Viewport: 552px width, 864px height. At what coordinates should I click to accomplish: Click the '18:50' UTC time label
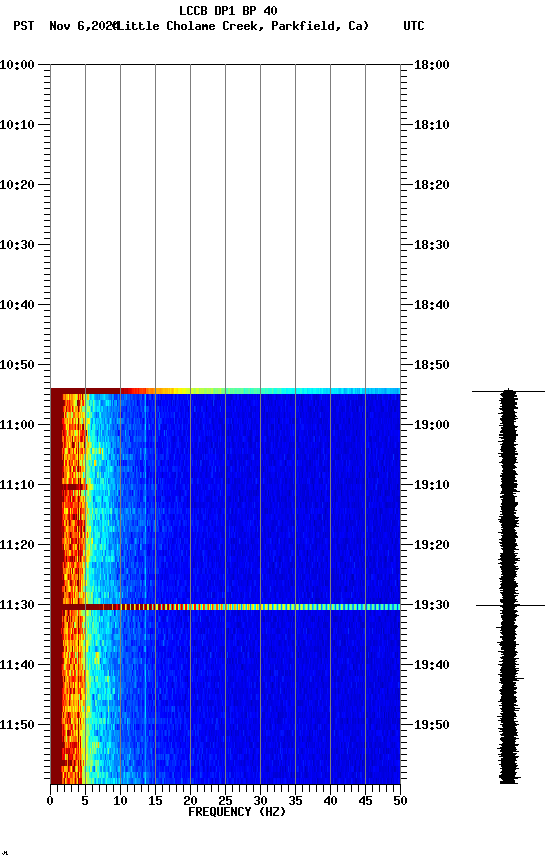point(432,365)
